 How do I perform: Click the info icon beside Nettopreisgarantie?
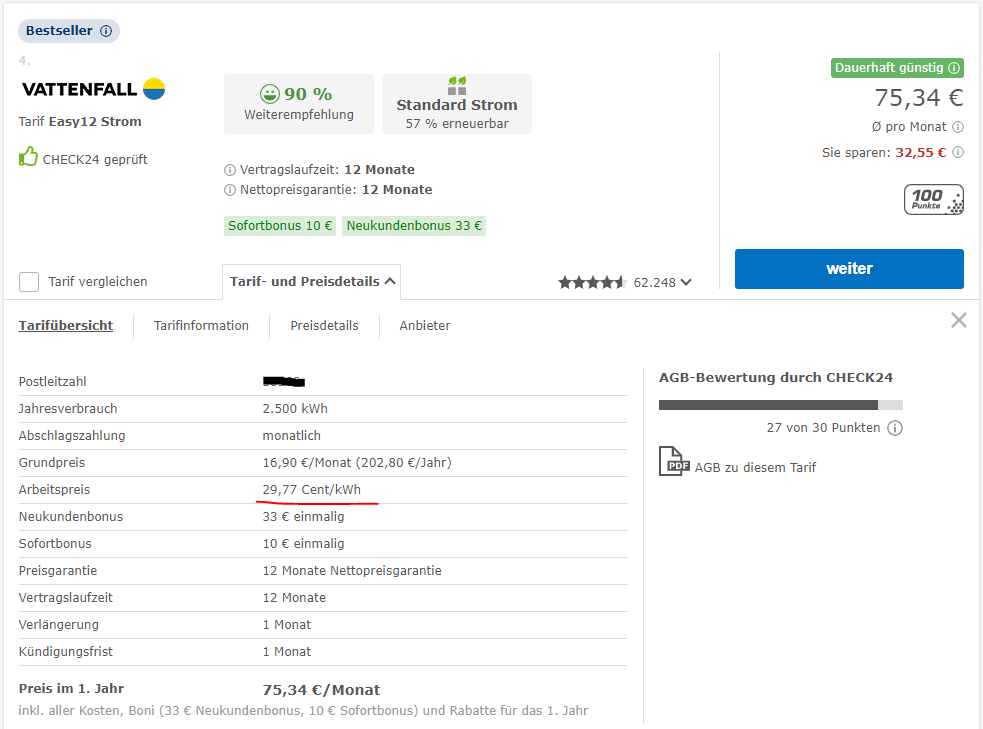tap(230, 190)
